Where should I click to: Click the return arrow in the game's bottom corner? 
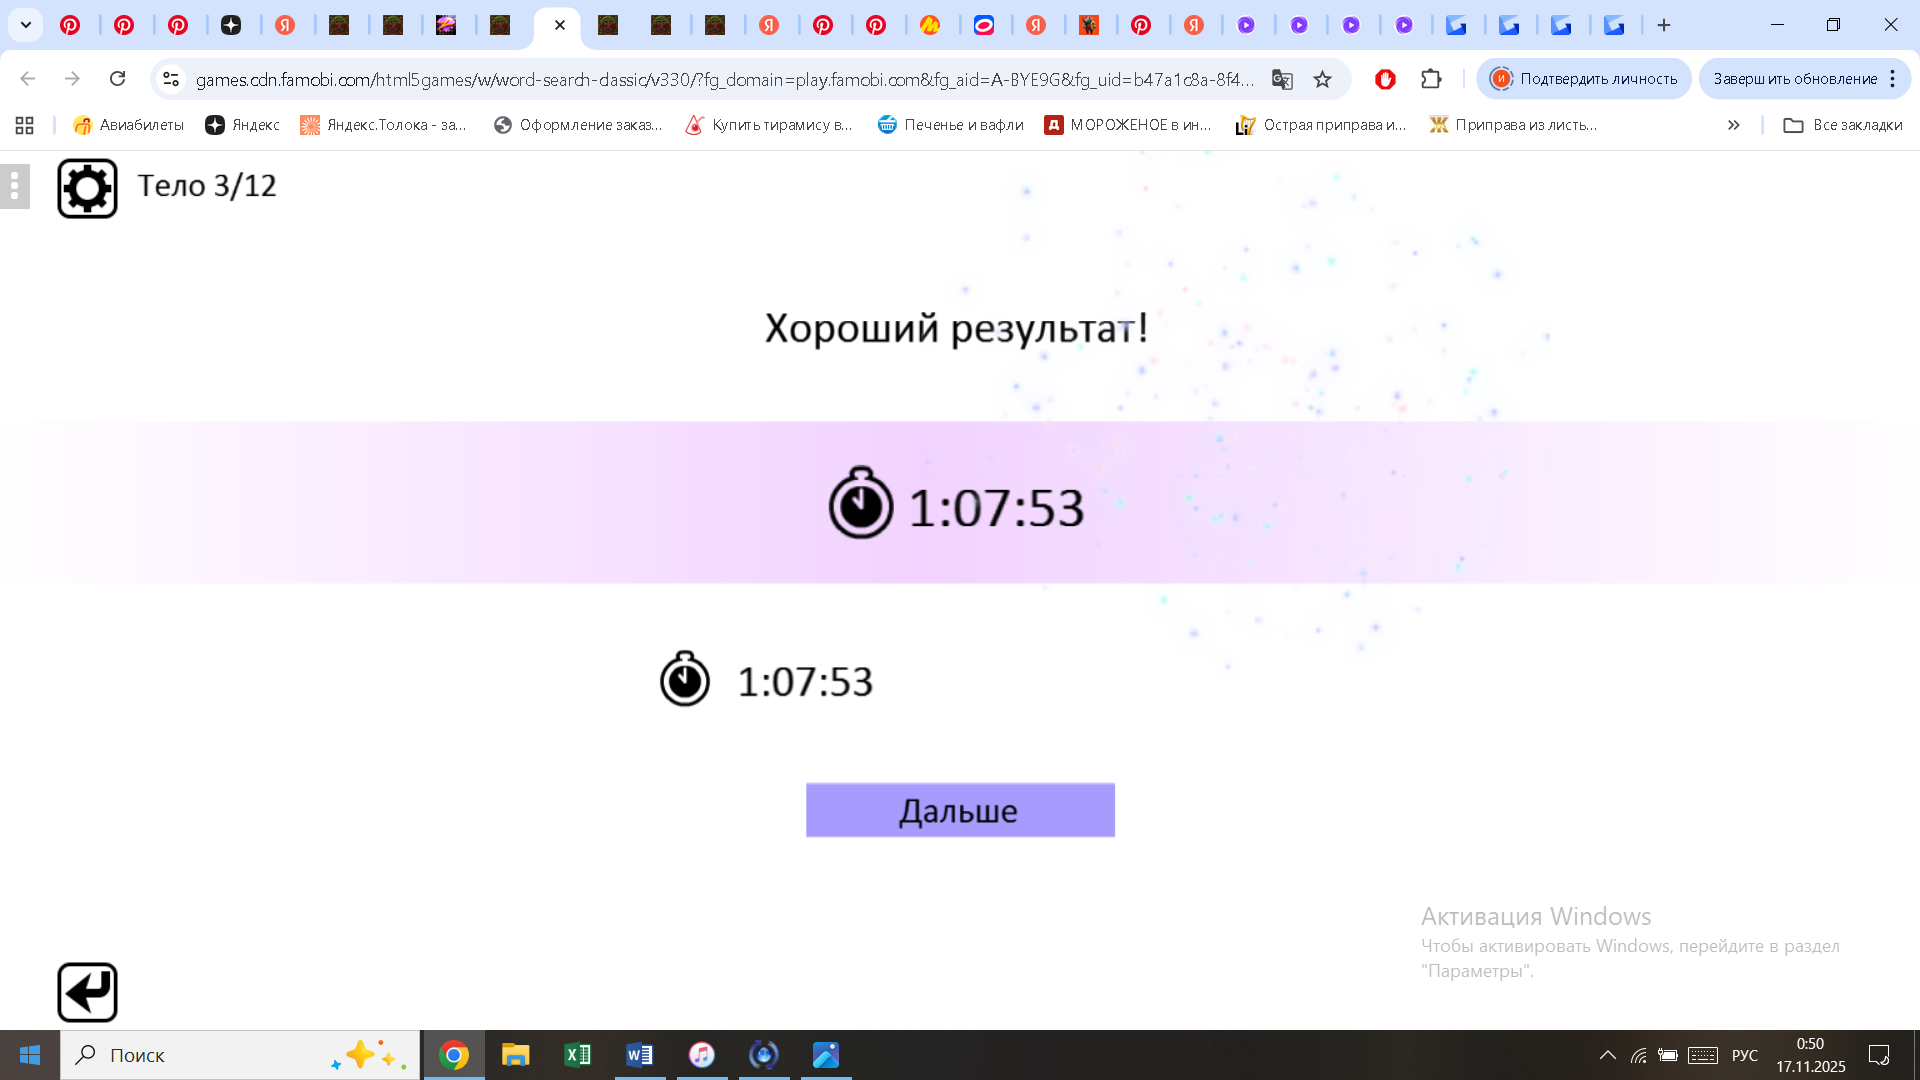pos(87,991)
